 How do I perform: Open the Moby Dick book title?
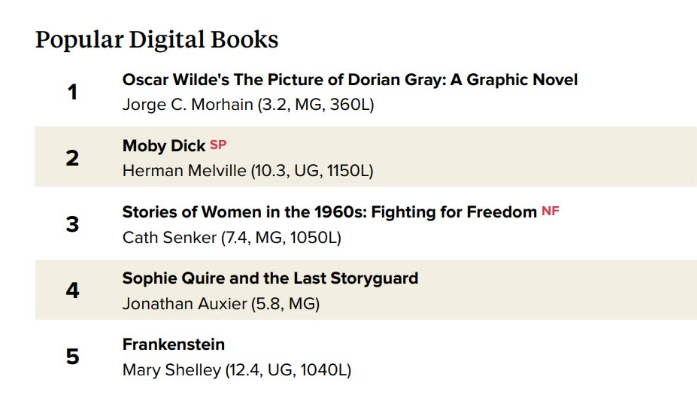pyautogui.click(x=164, y=146)
